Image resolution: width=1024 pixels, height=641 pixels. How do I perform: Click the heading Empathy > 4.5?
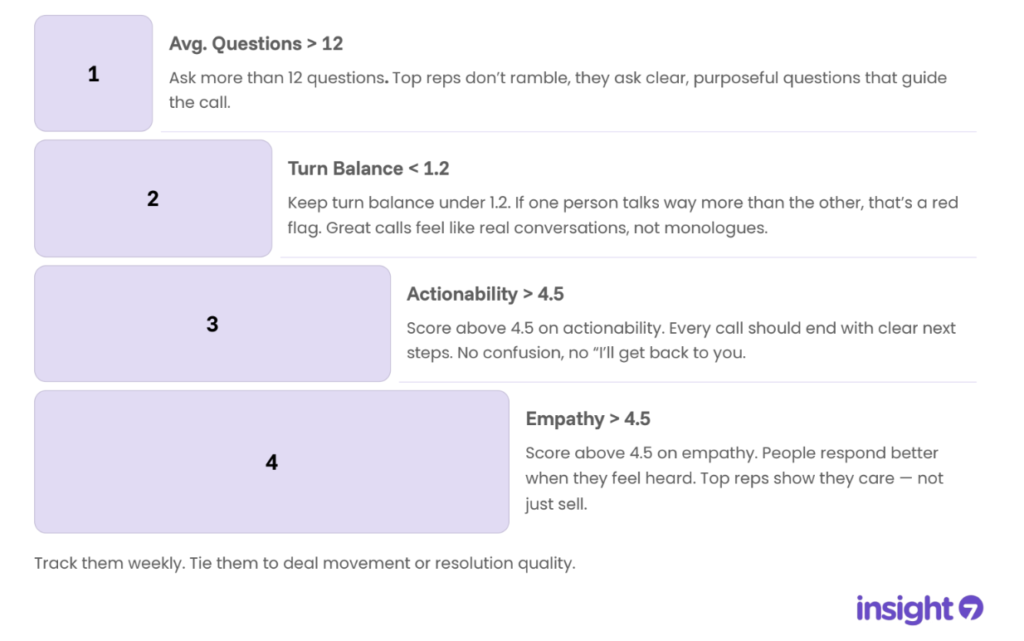coord(588,419)
